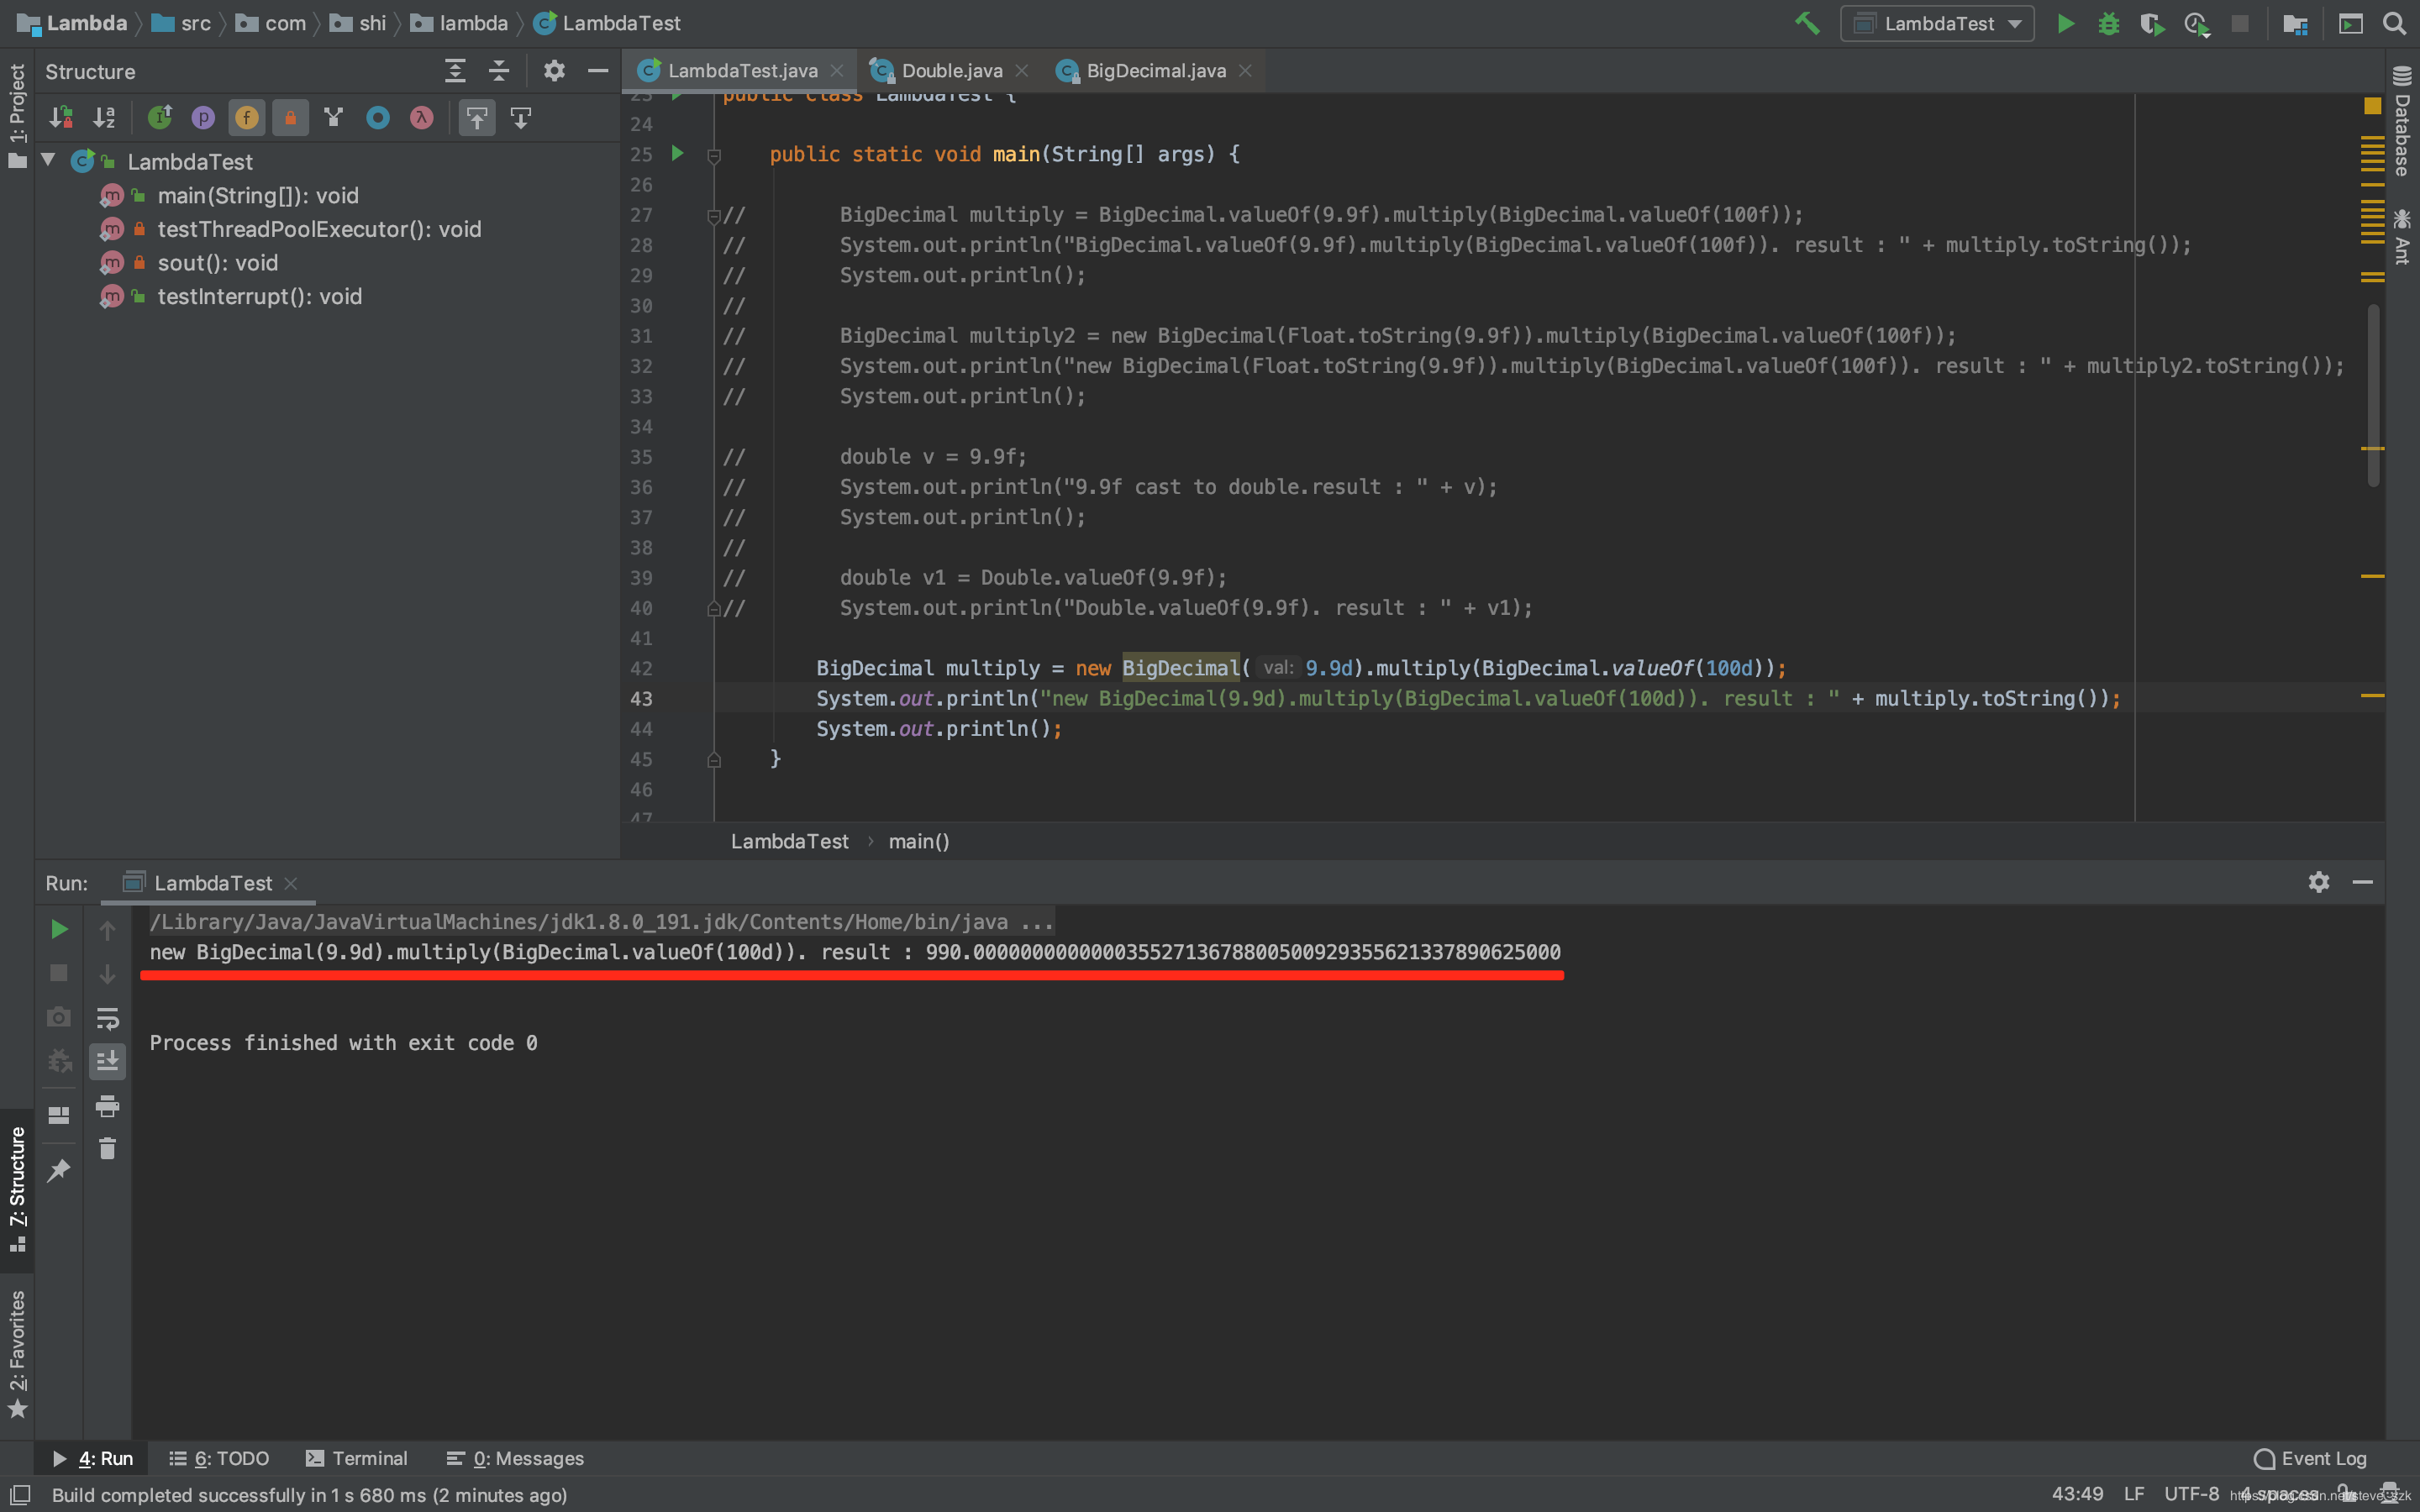Click the Debug bug icon in top toolbar

[2108, 23]
